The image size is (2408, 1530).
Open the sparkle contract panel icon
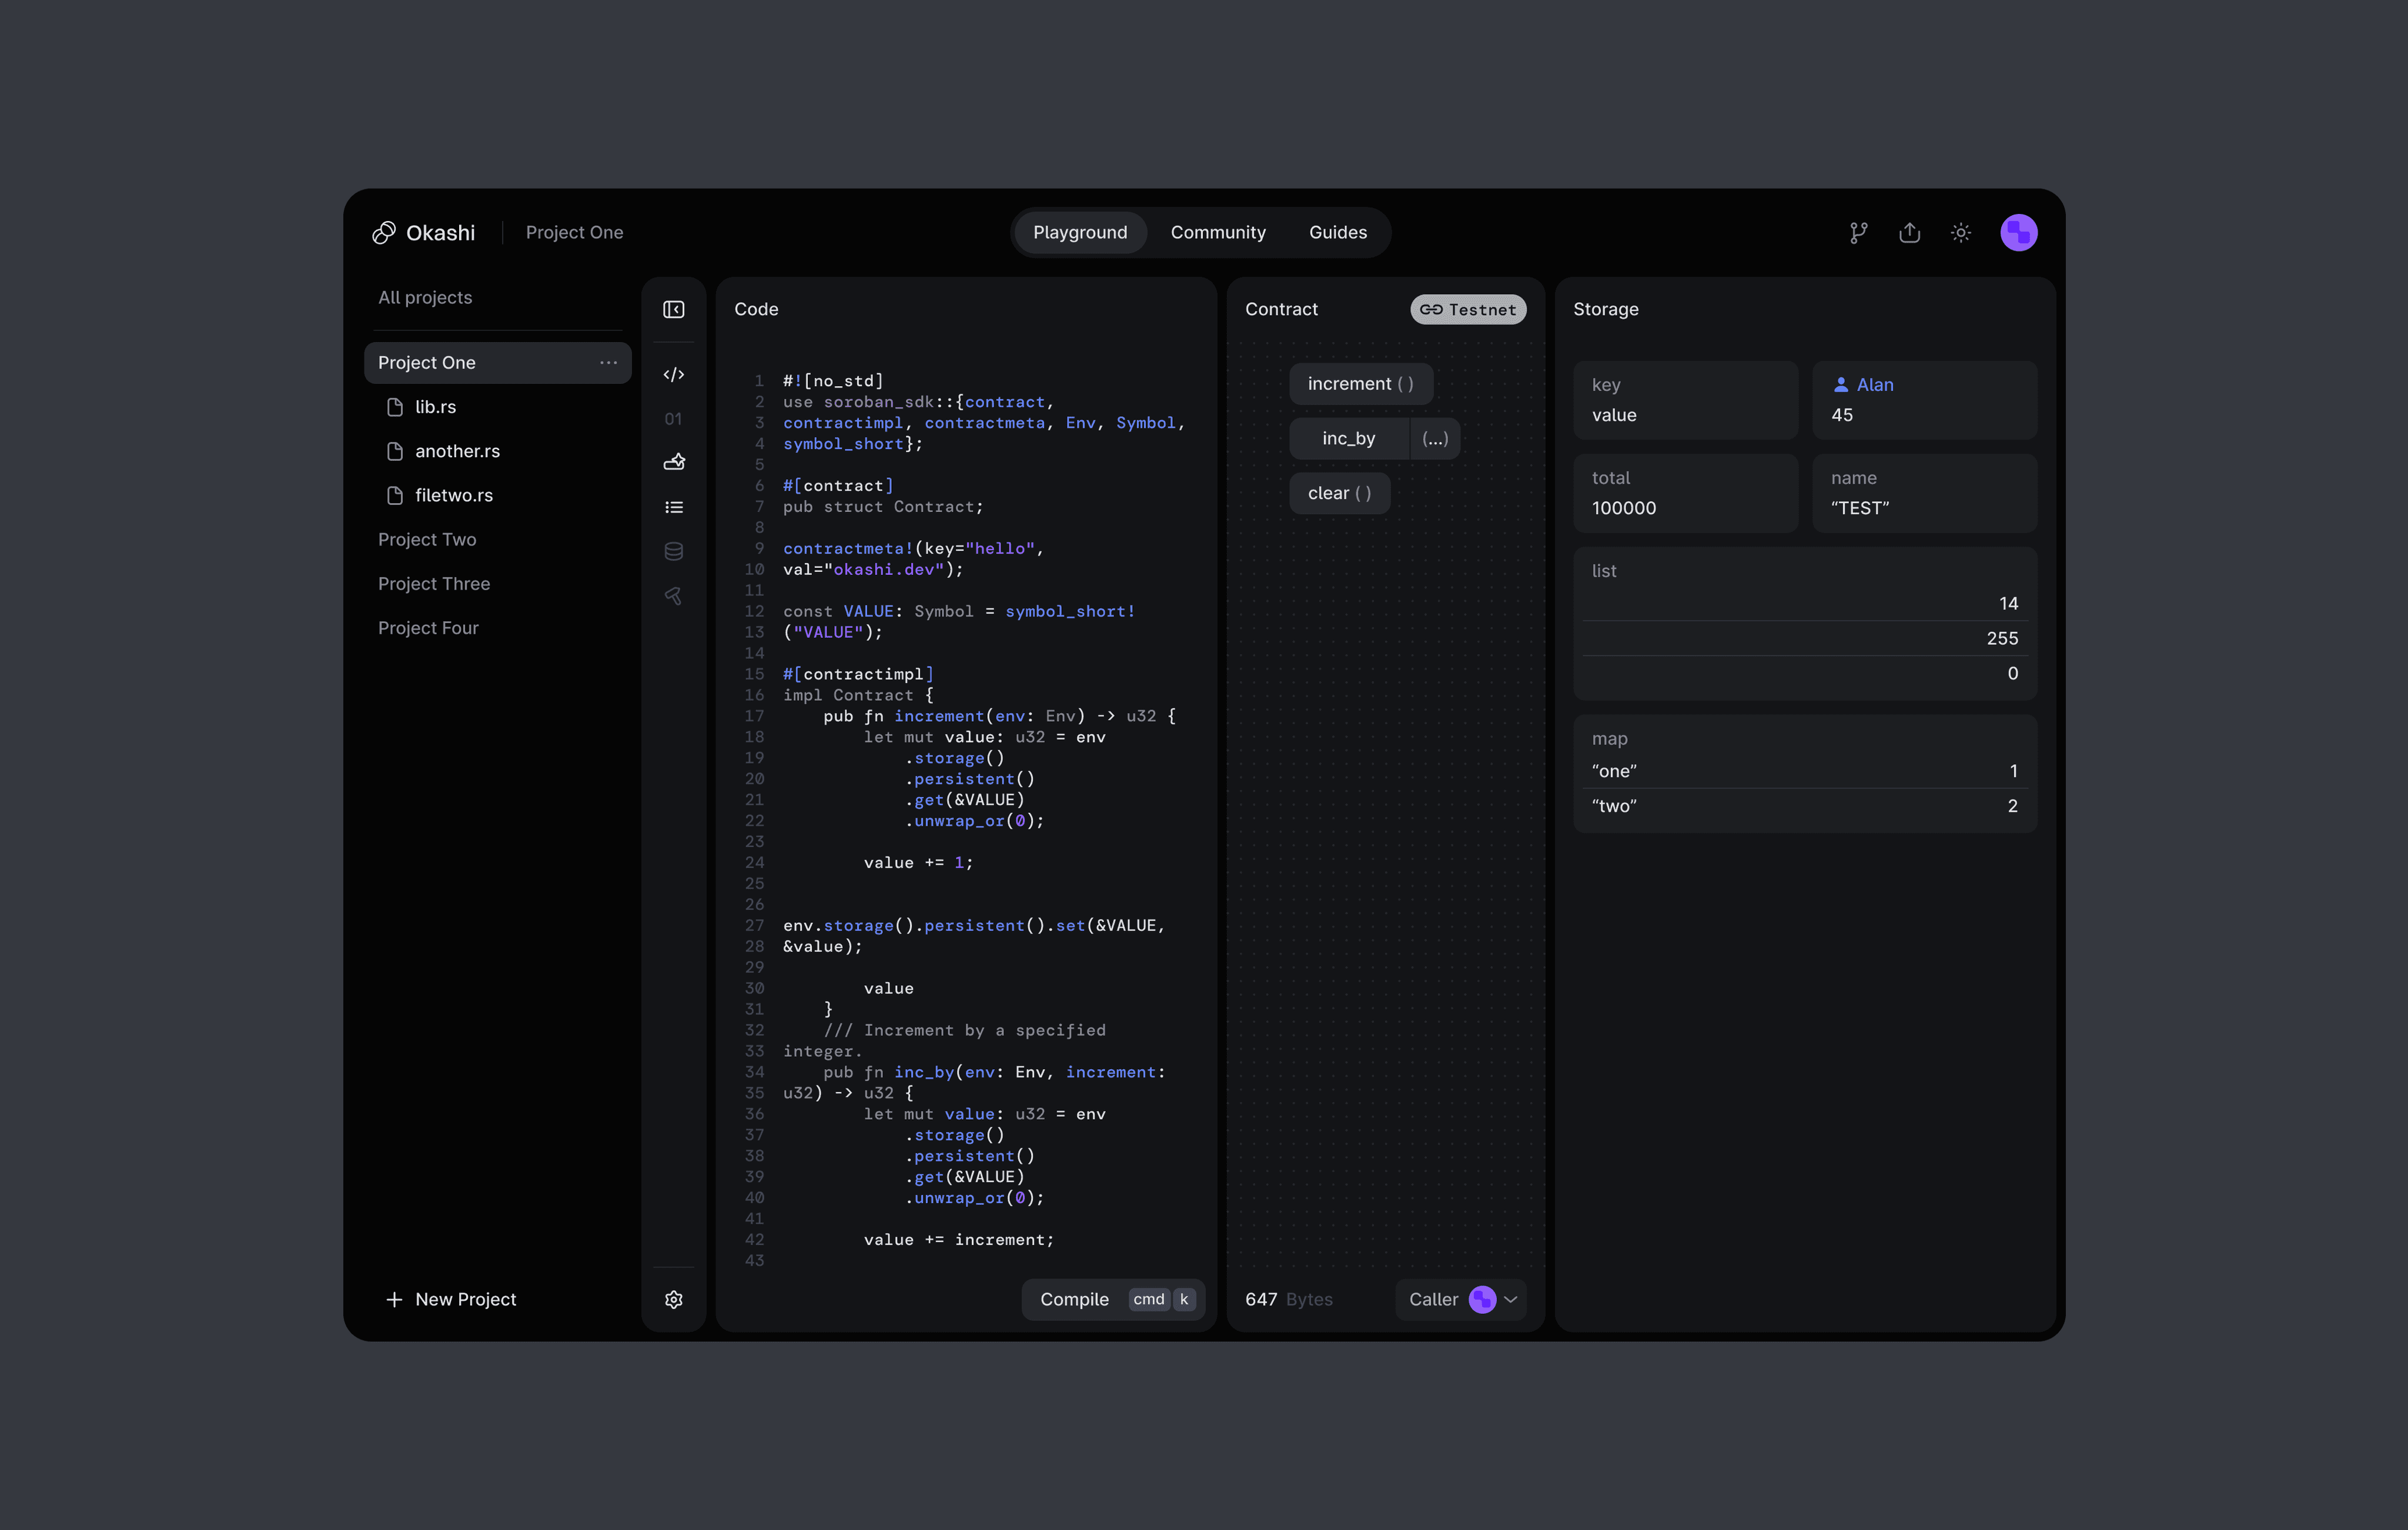point(673,462)
